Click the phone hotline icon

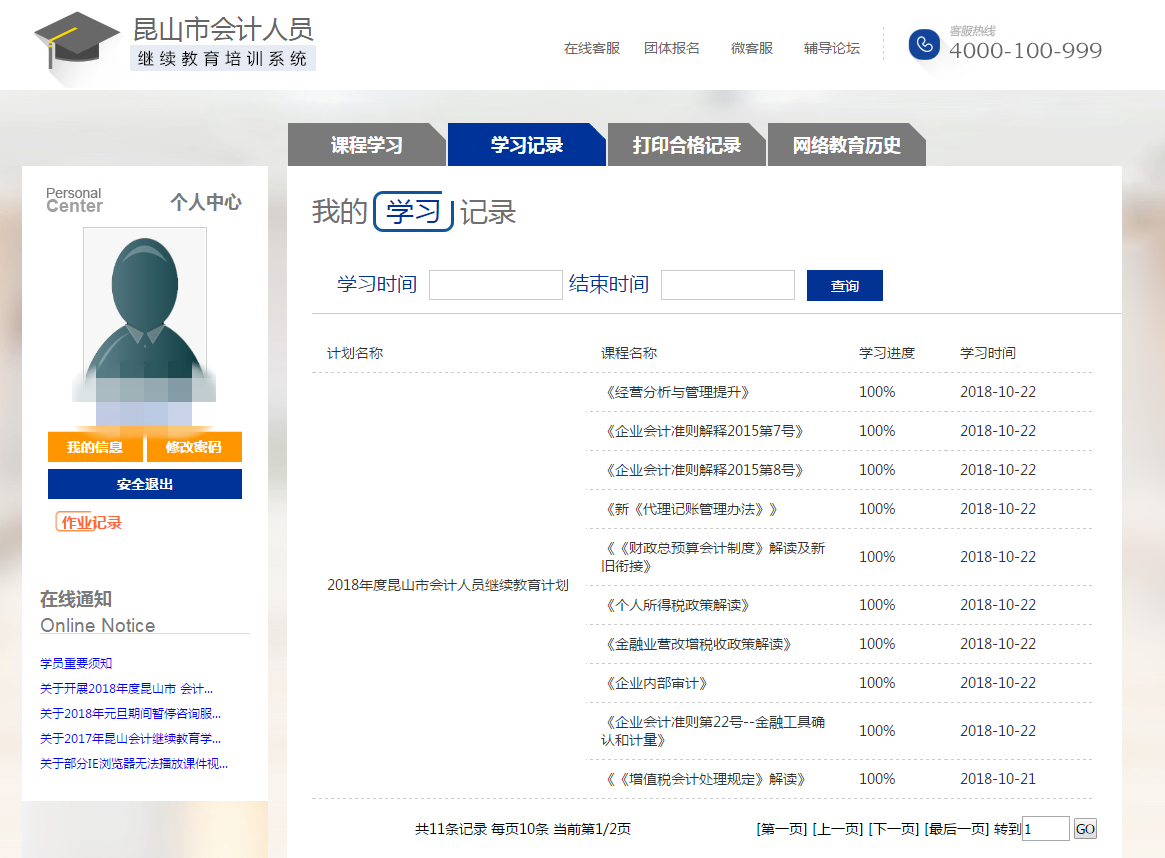(924, 44)
